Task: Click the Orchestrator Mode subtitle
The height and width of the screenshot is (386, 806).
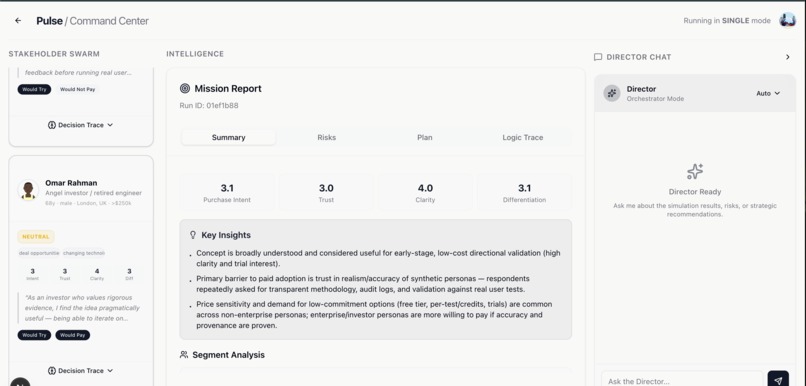Action: point(655,99)
